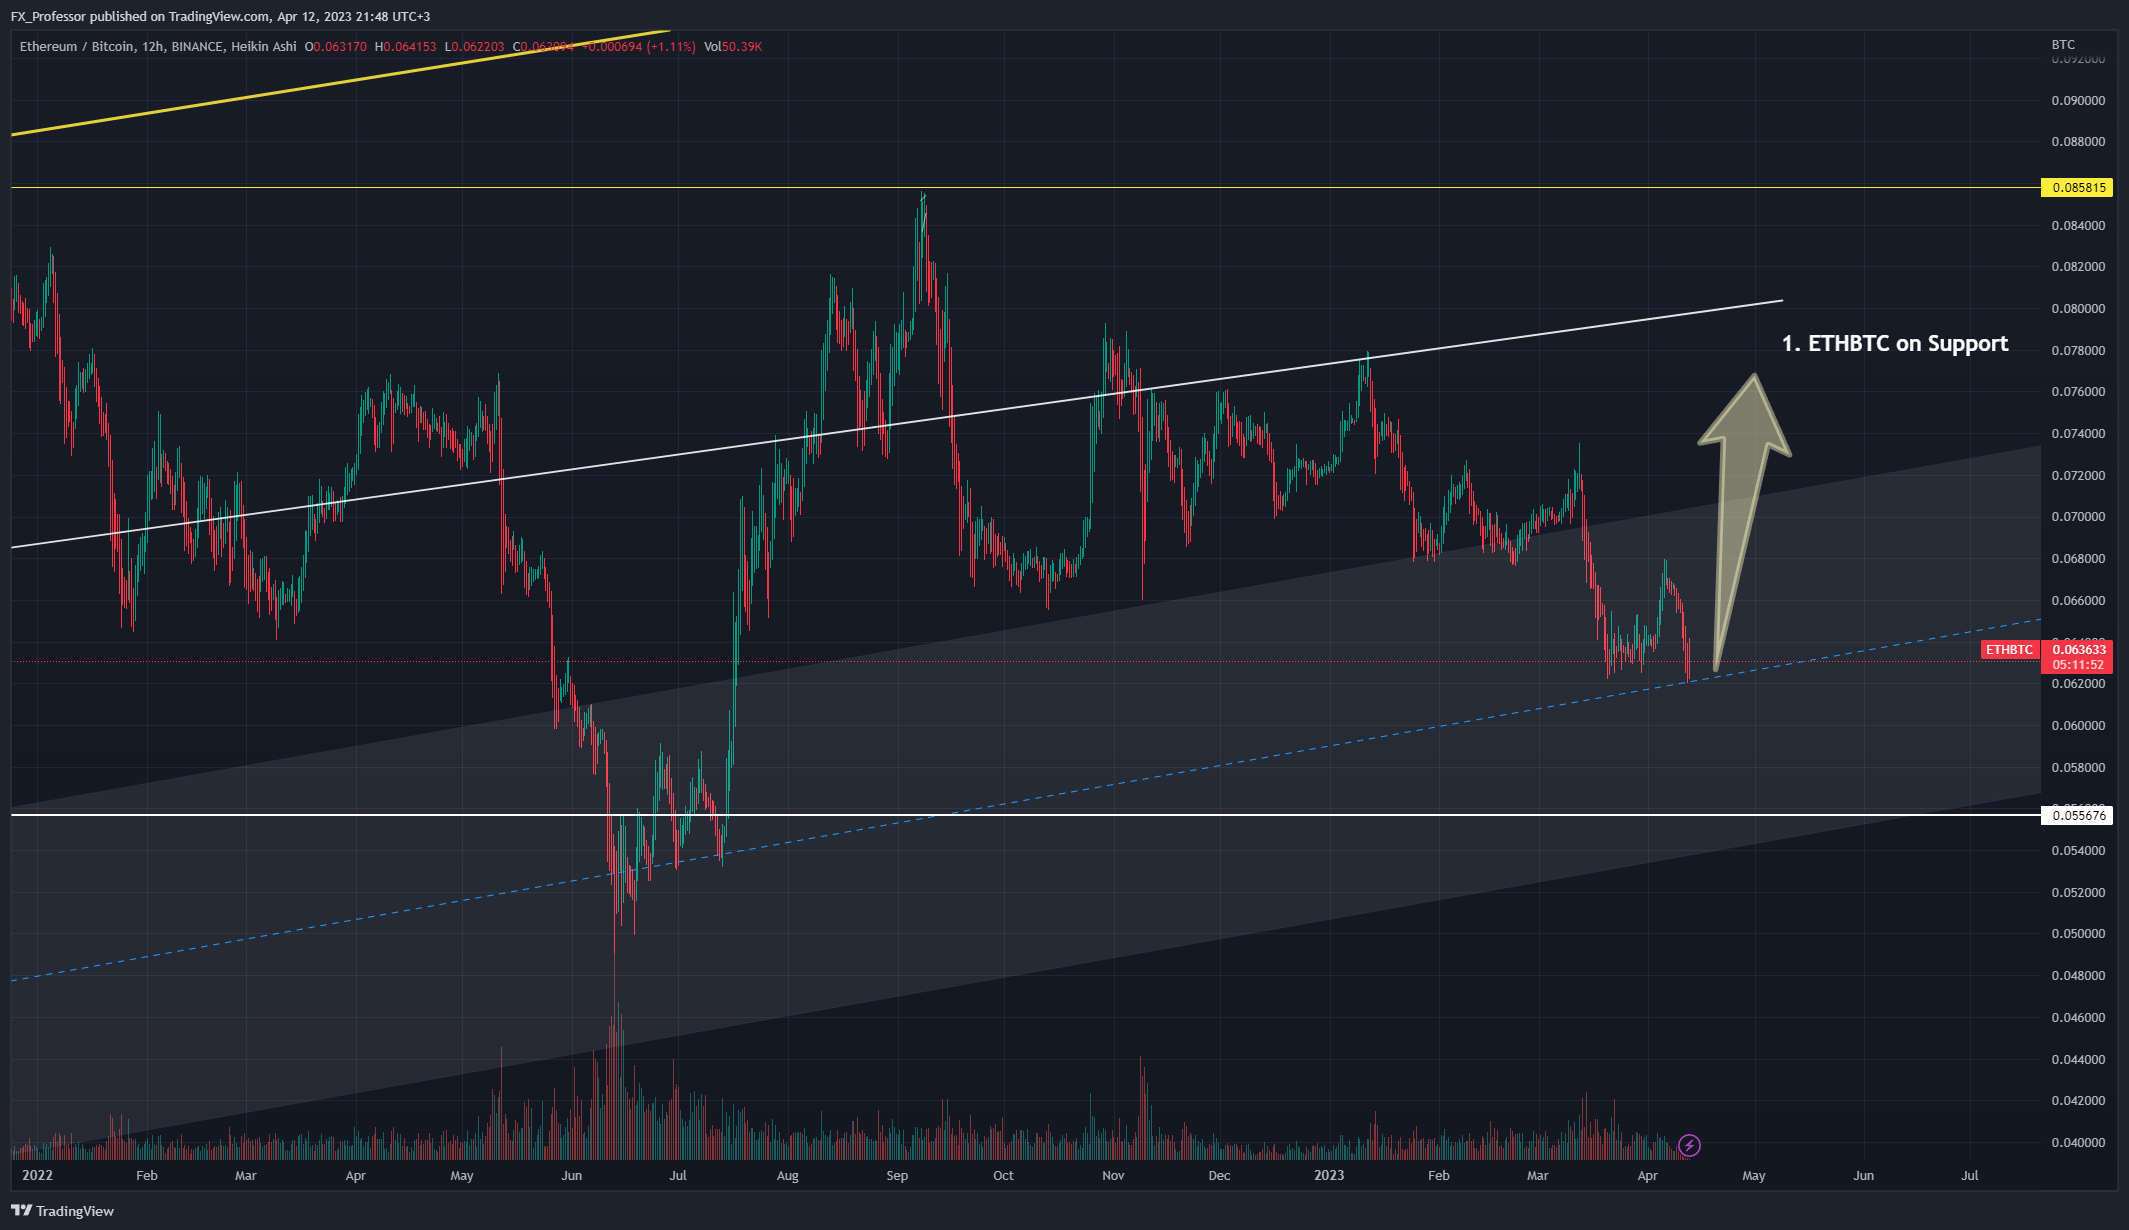The image size is (2129, 1230).
Task: Click the 0.078000 tick on price axis
Action: tap(2078, 350)
